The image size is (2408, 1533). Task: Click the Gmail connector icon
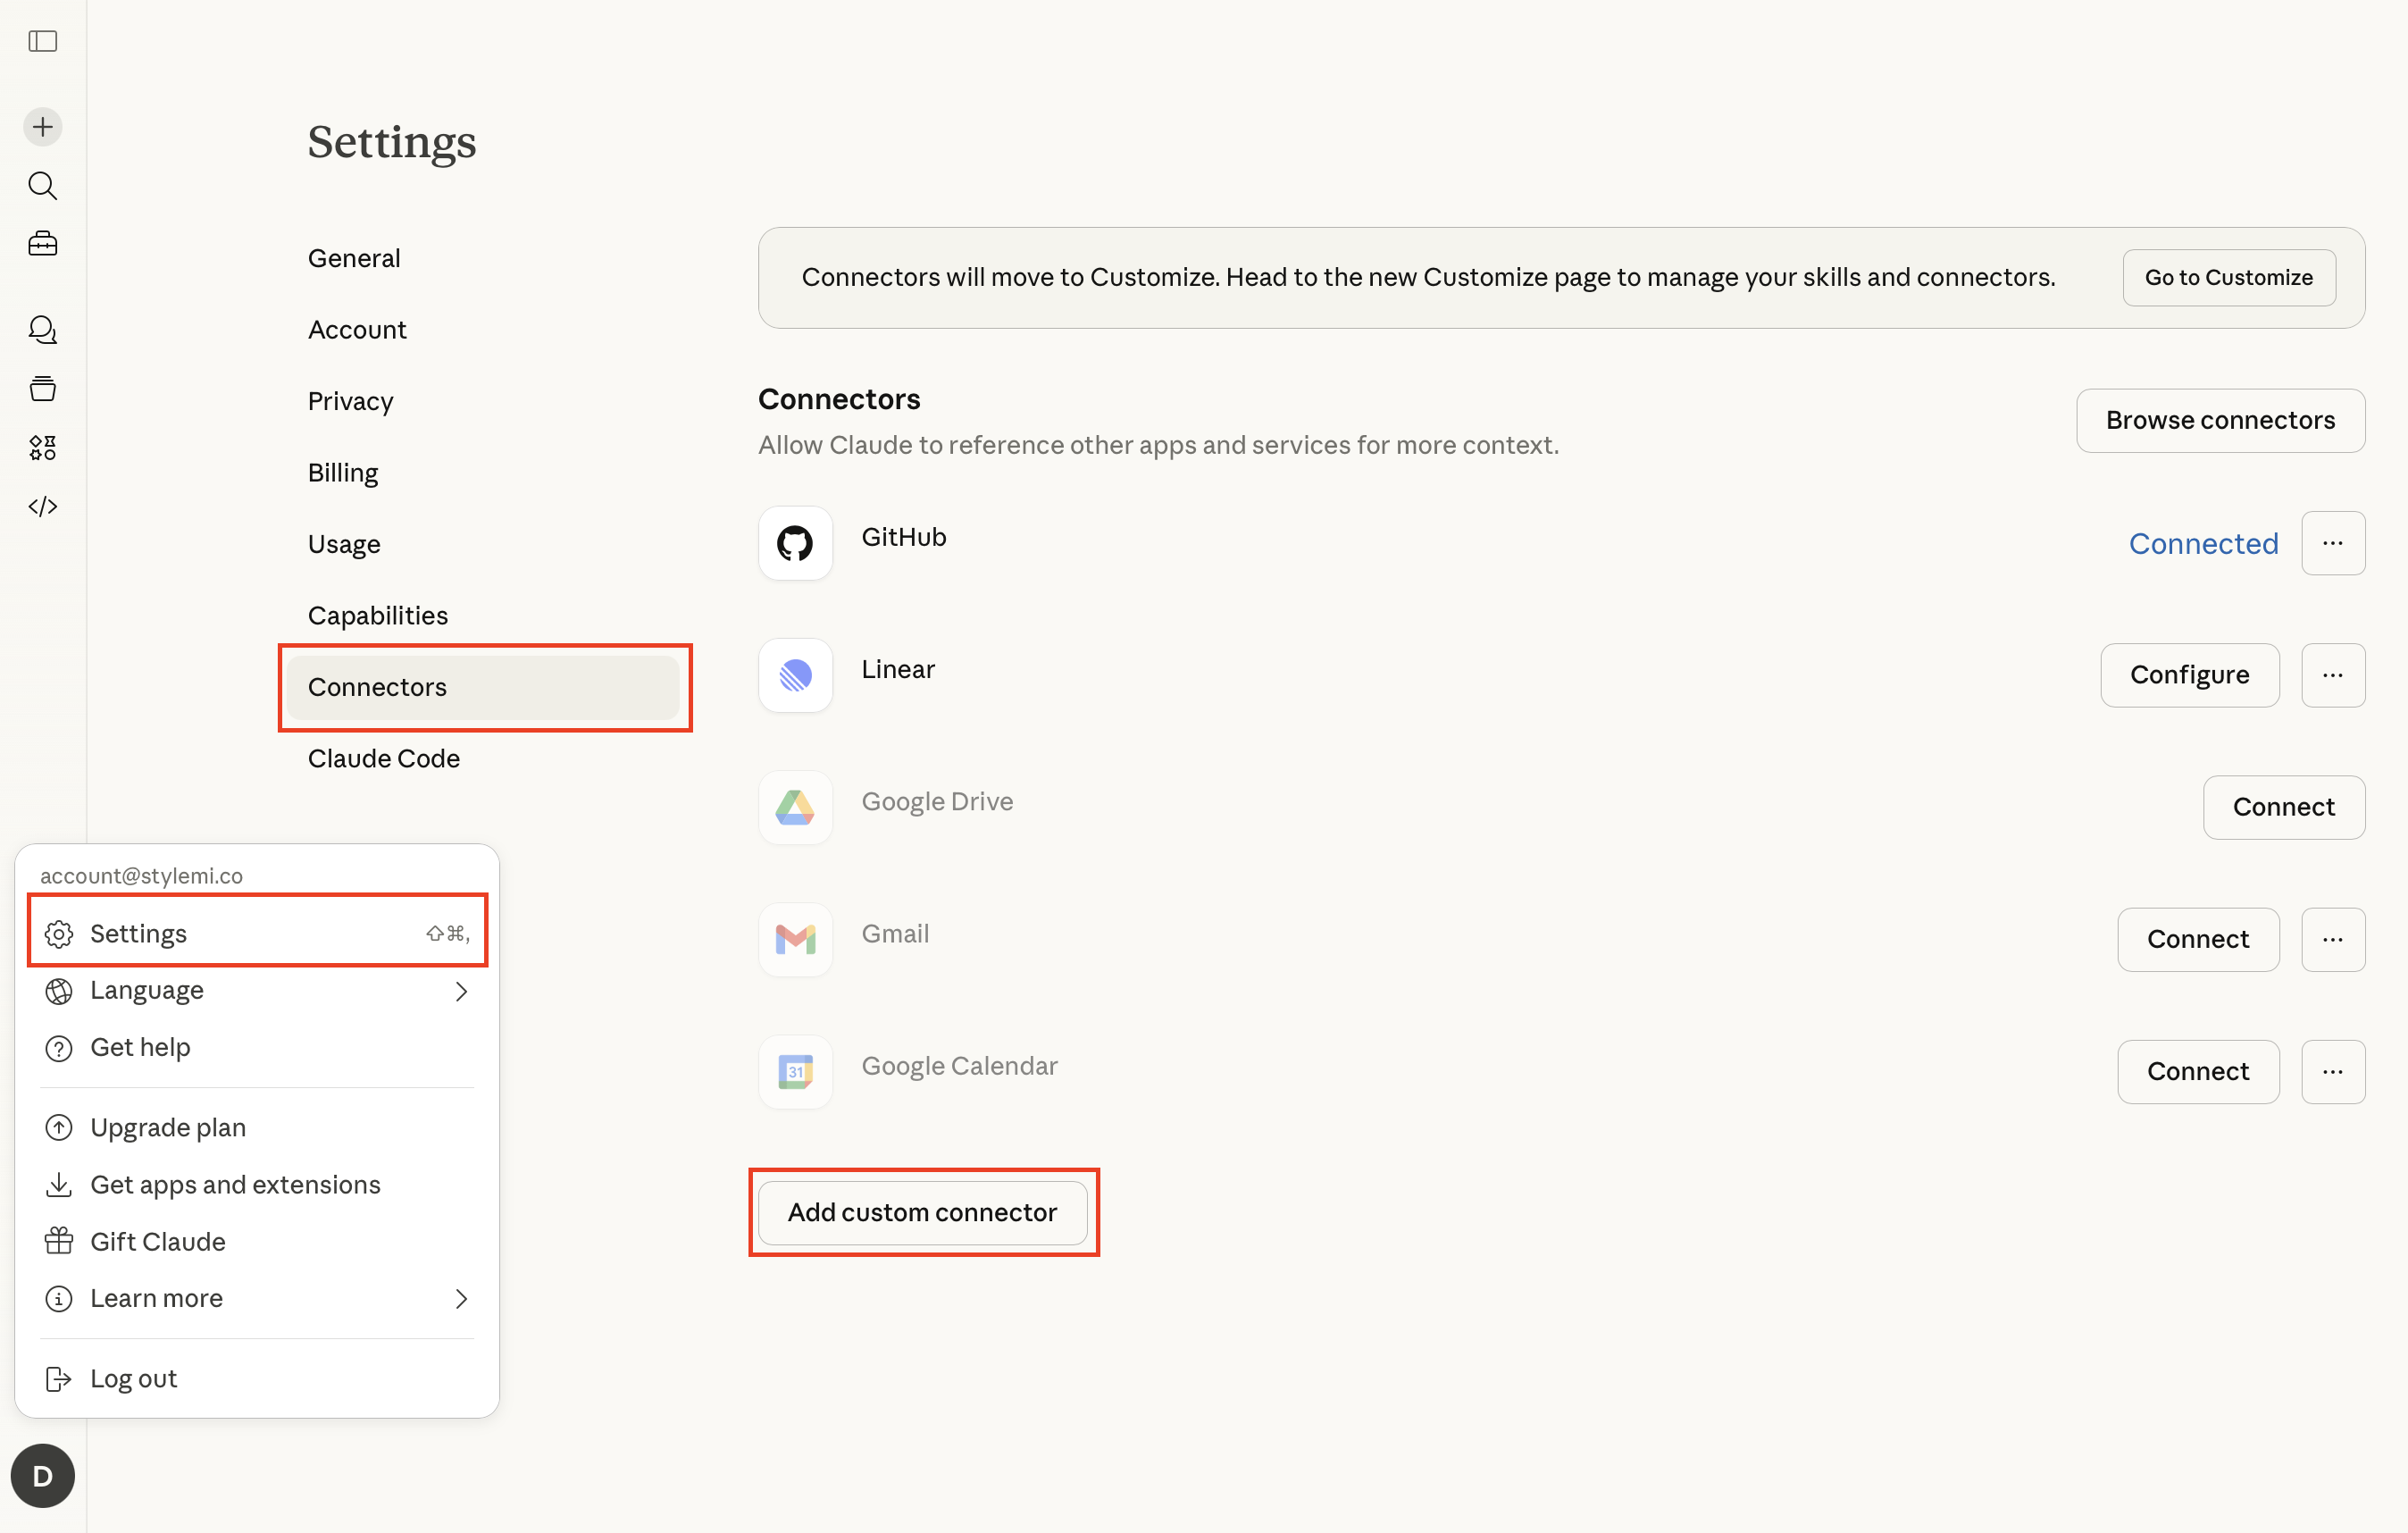(795, 939)
